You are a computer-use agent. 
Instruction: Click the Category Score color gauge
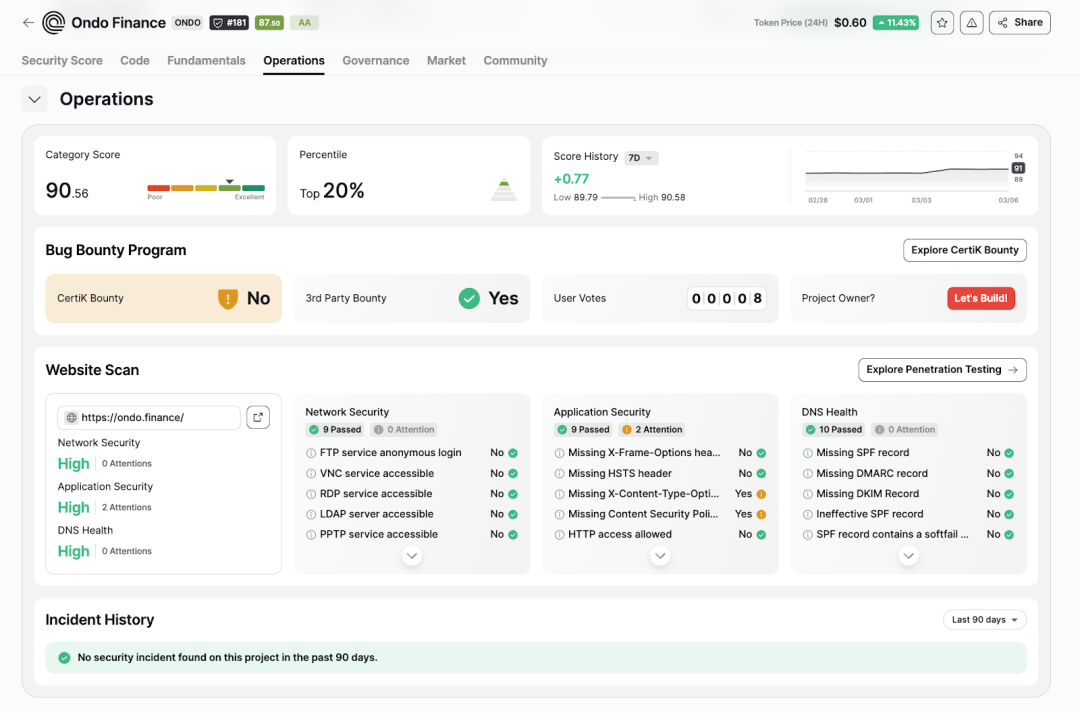(x=206, y=187)
